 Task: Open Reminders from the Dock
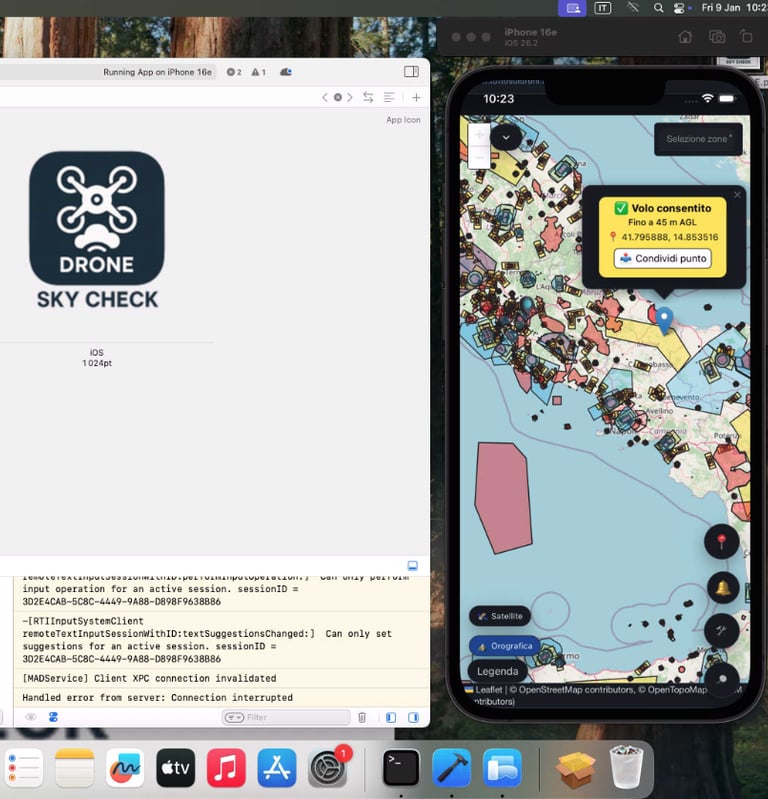pyautogui.click(x=24, y=768)
